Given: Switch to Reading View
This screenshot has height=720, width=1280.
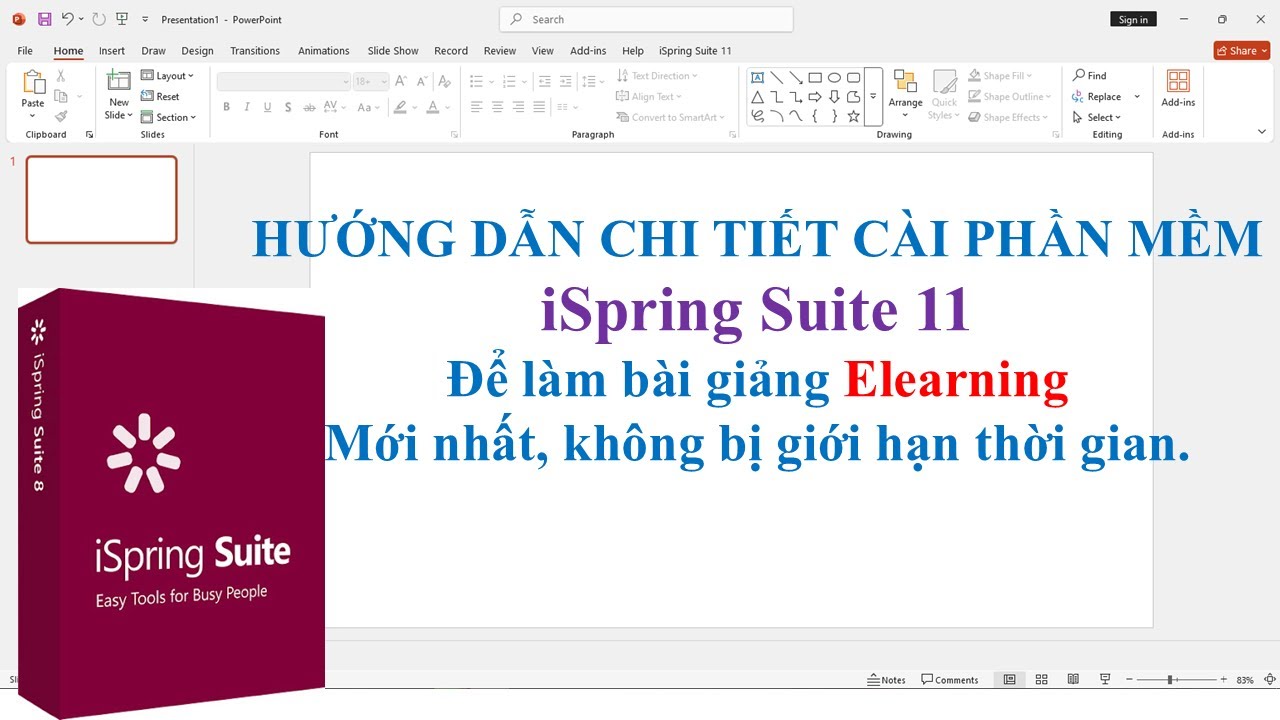Looking at the screenshot, I should point(1073,680).
